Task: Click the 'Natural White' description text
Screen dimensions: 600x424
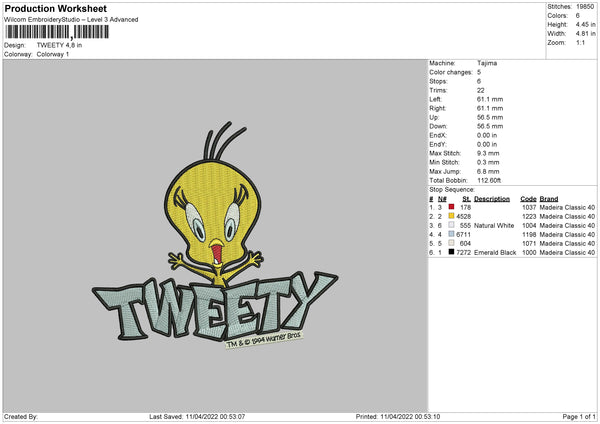Action: click(x=494, y=225)
